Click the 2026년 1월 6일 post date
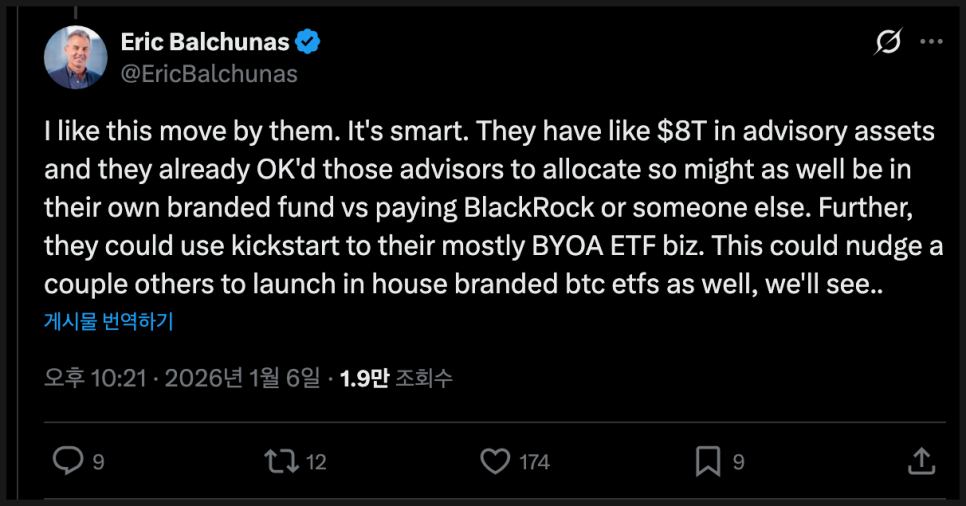Image resolution: width=966 pixels, height=506 pixels. click(x=243, y=379)
